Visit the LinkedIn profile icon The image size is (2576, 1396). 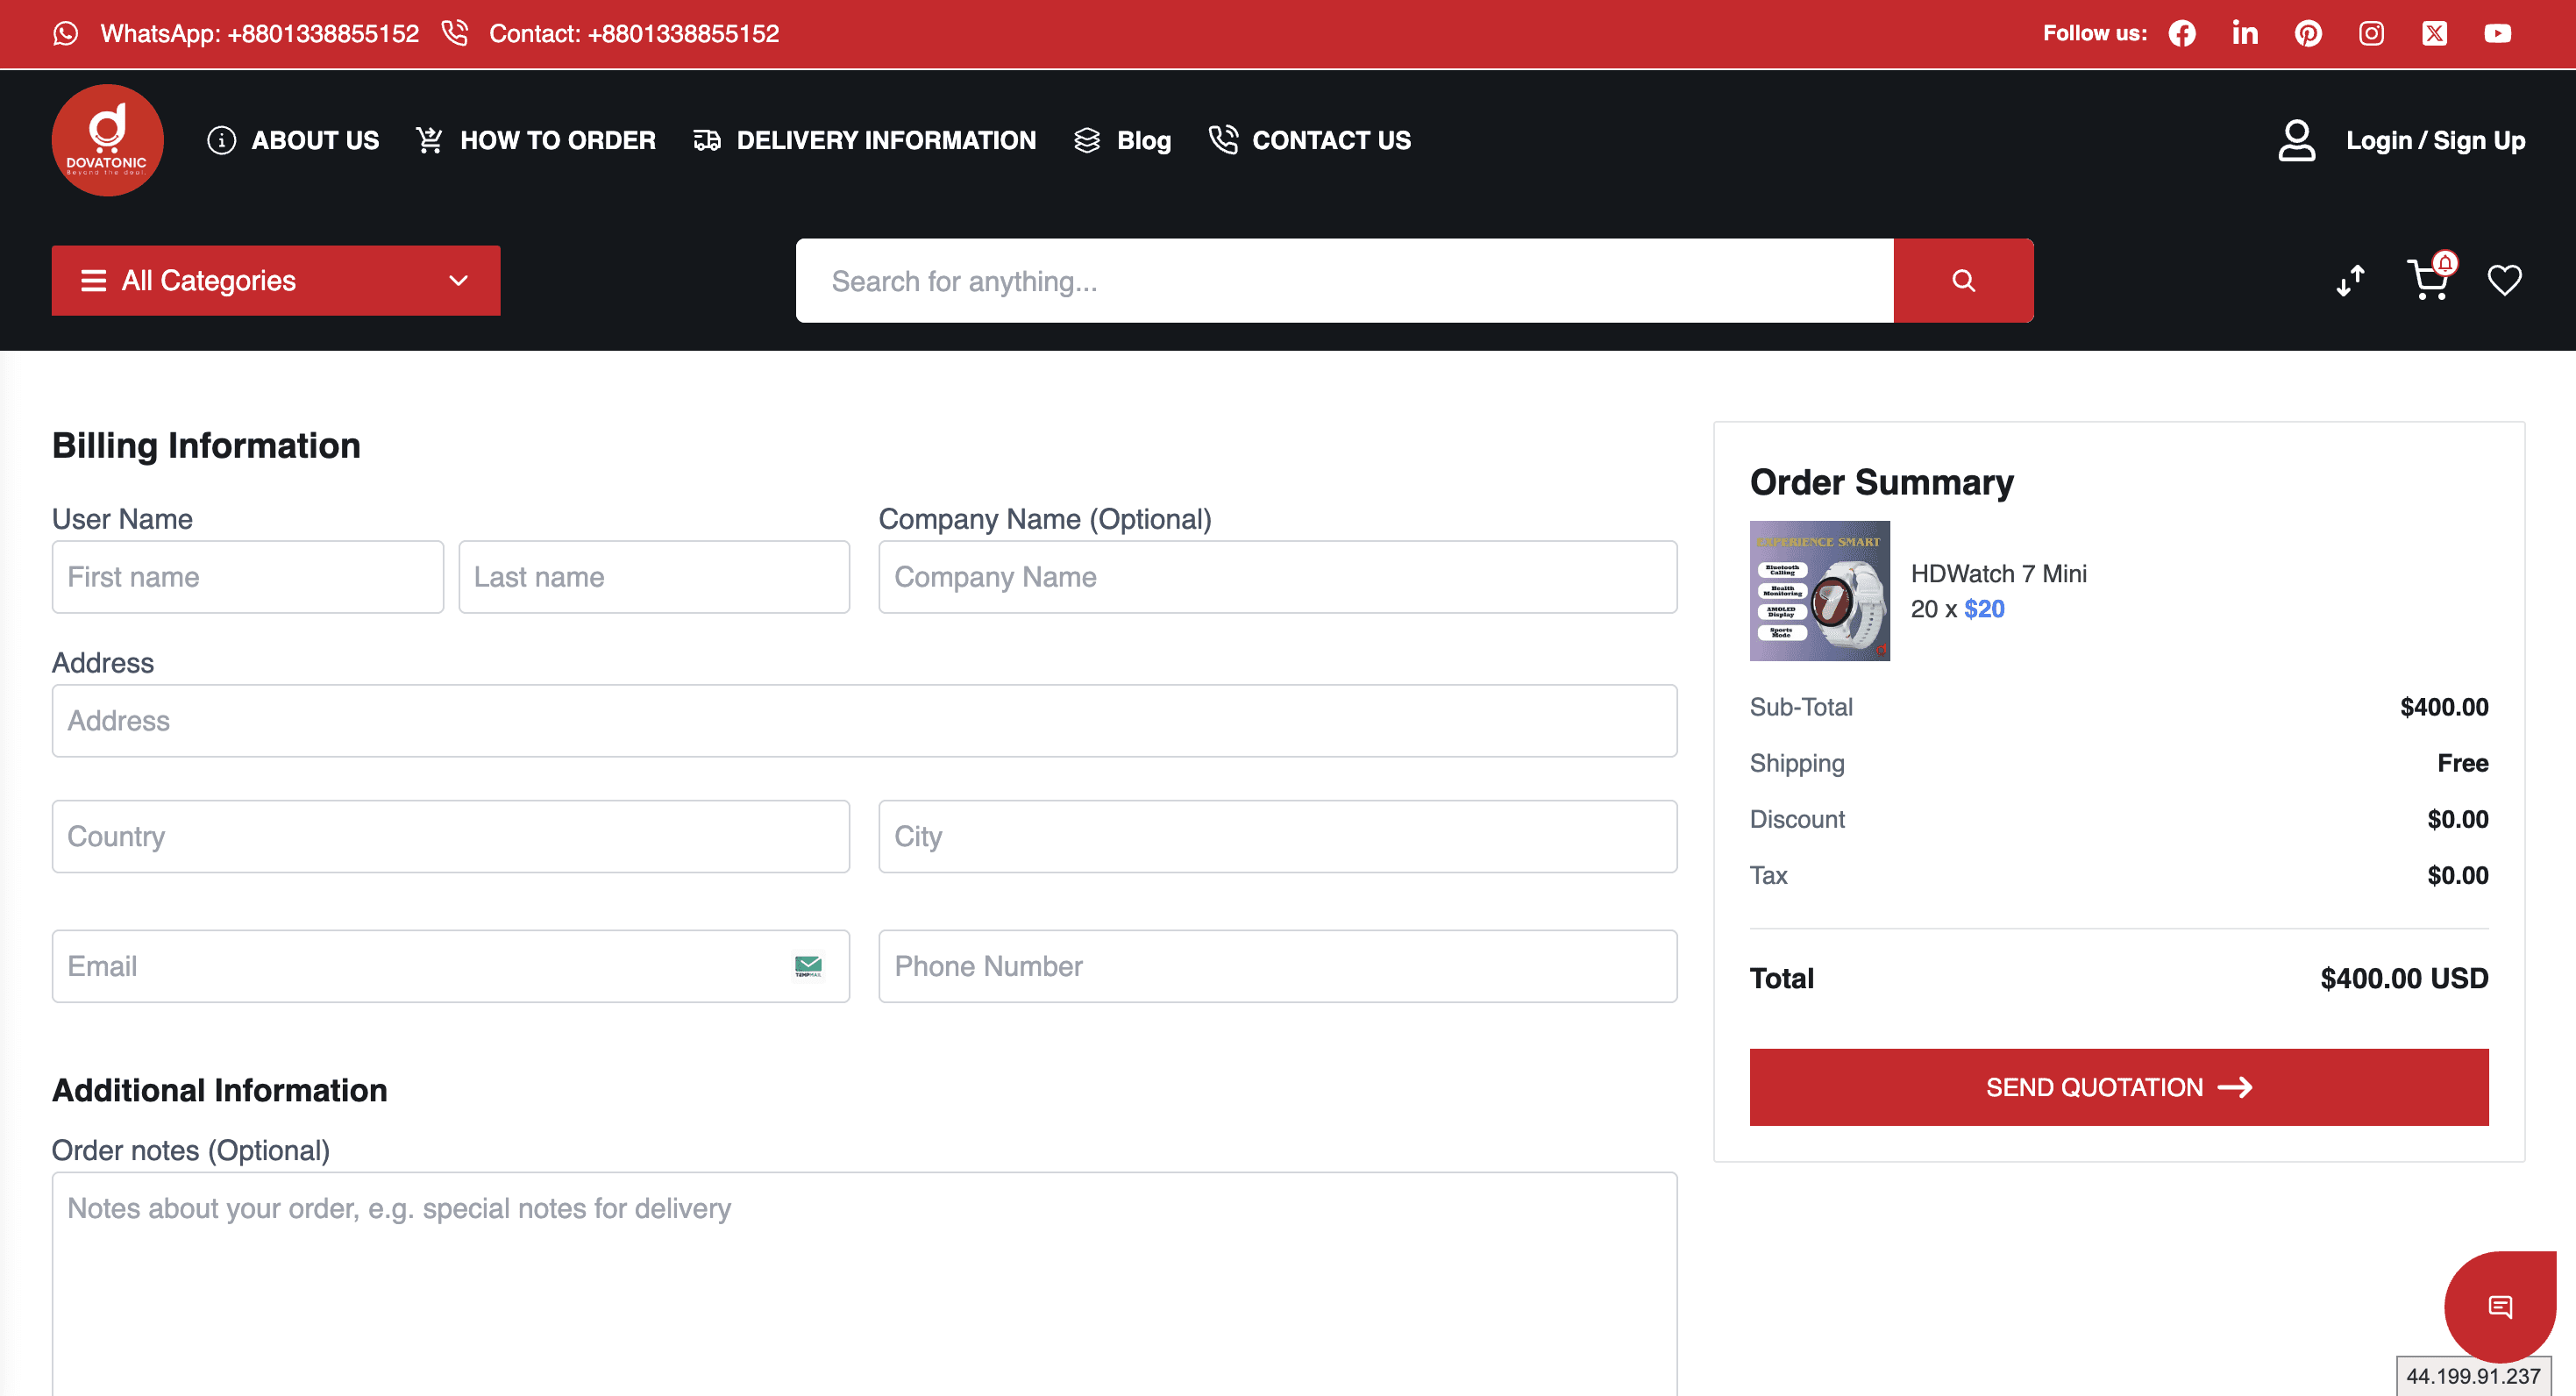(2245, 34)
